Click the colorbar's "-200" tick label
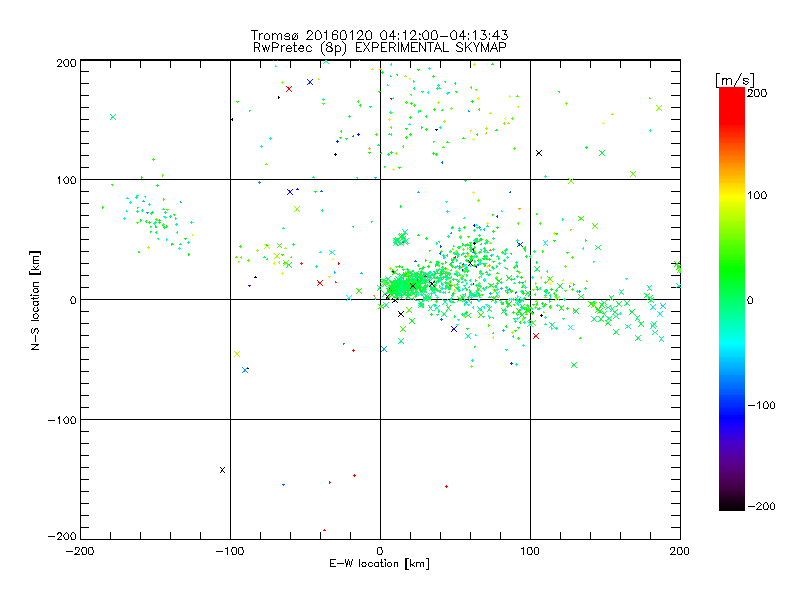The image size is (800, 600). [x=761, y=506]
